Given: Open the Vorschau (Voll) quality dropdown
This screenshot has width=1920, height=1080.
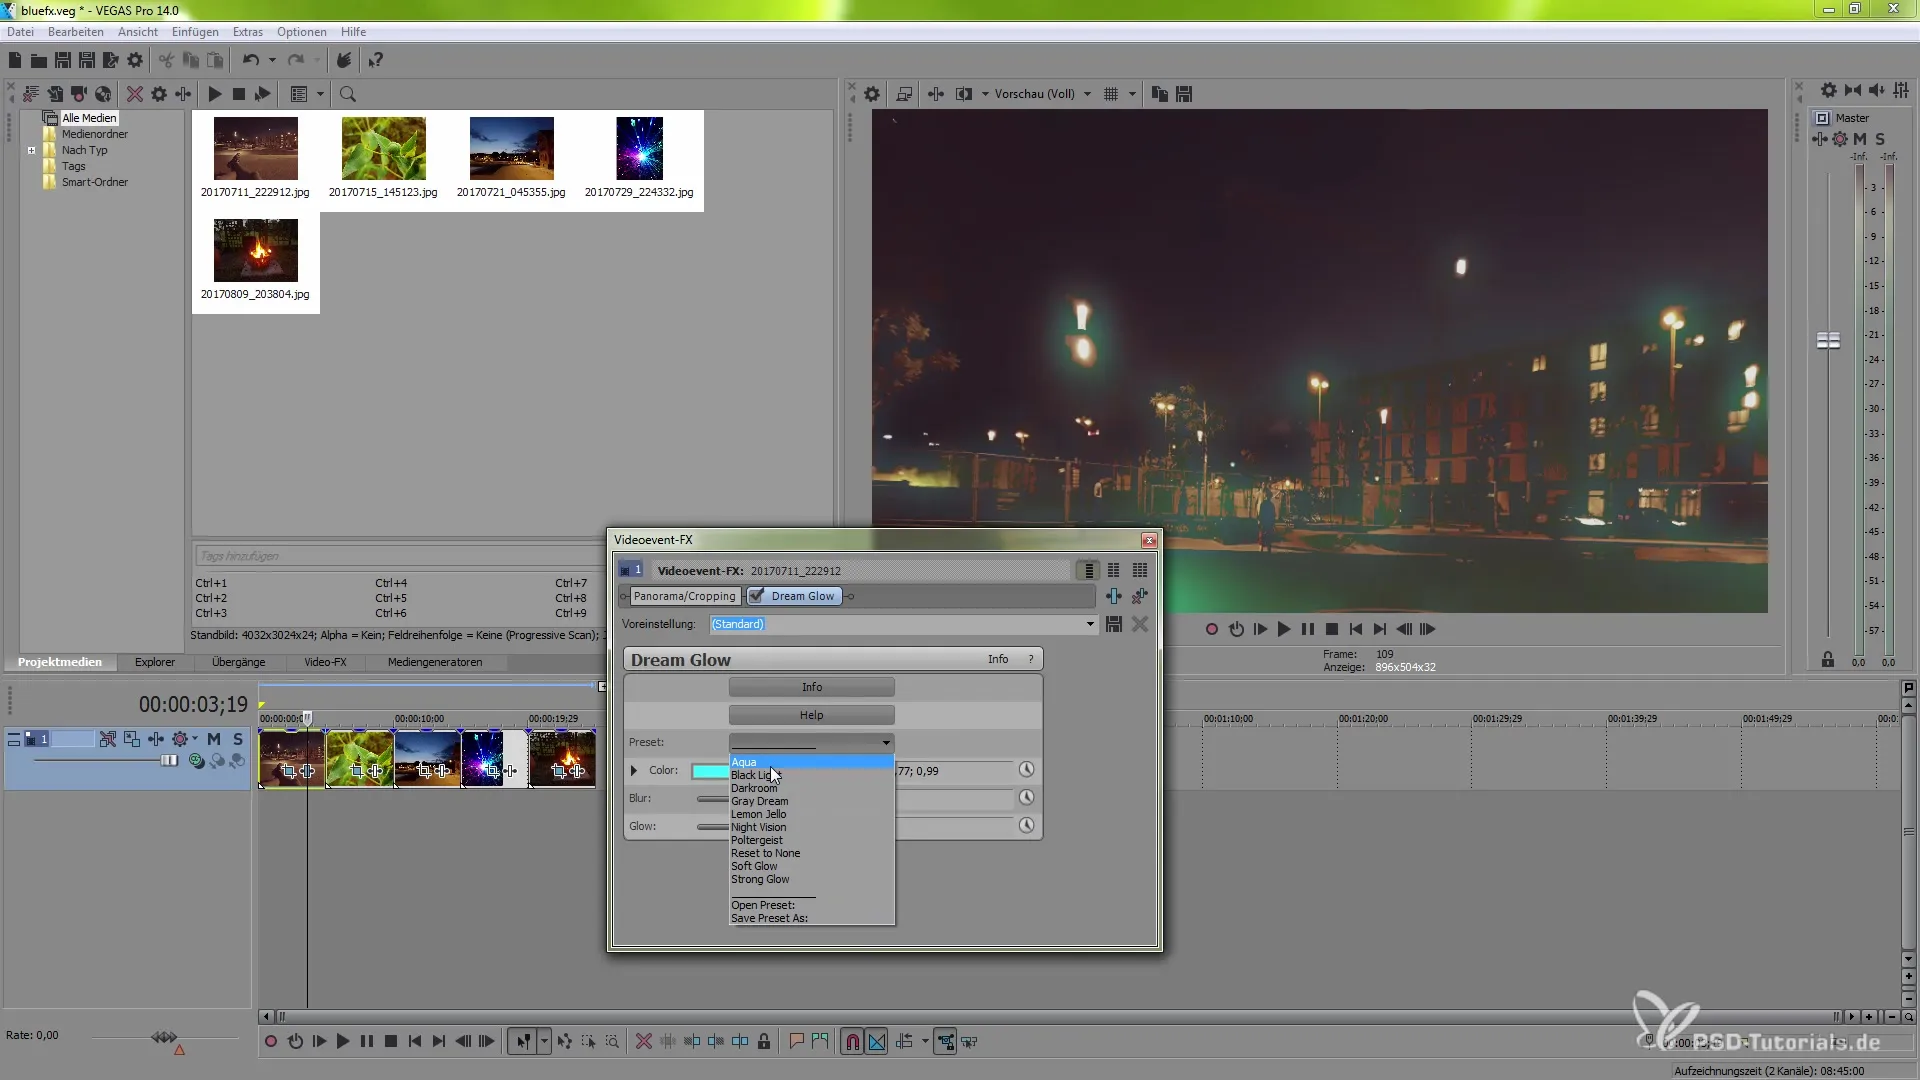Looking at the screenshot, I should coord(1087,94).
